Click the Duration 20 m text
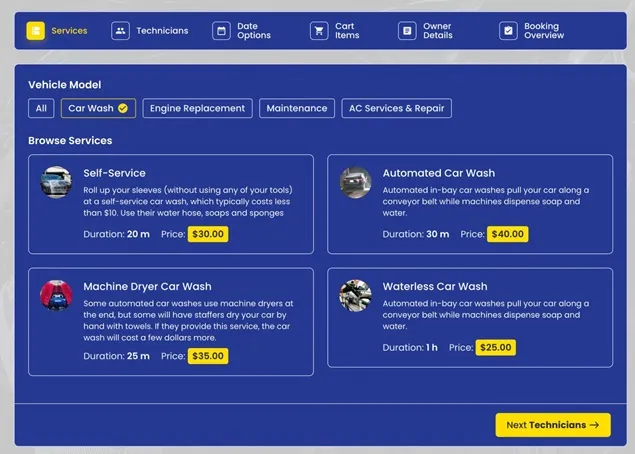This screenshot has width=635, height=454. coord(116,234)
